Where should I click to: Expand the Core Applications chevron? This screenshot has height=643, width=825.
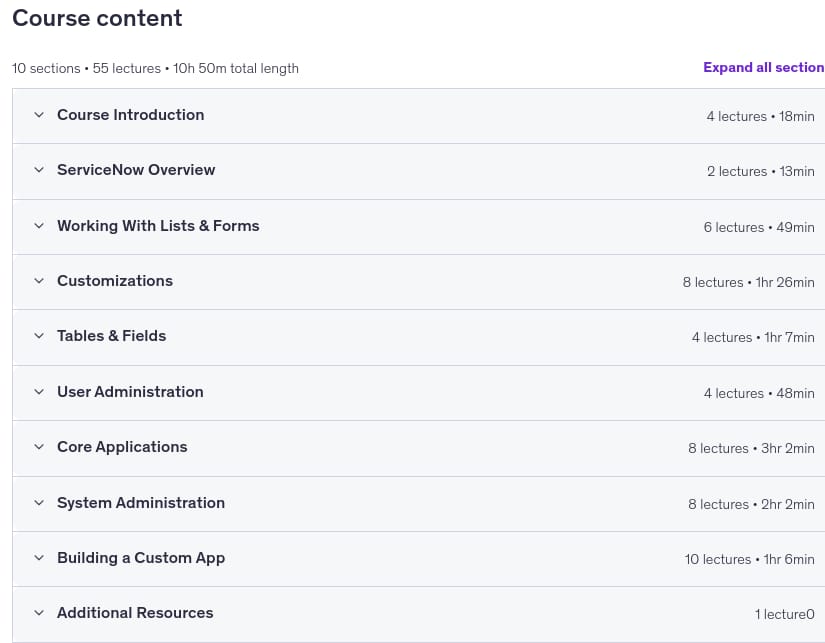[39, 447]
